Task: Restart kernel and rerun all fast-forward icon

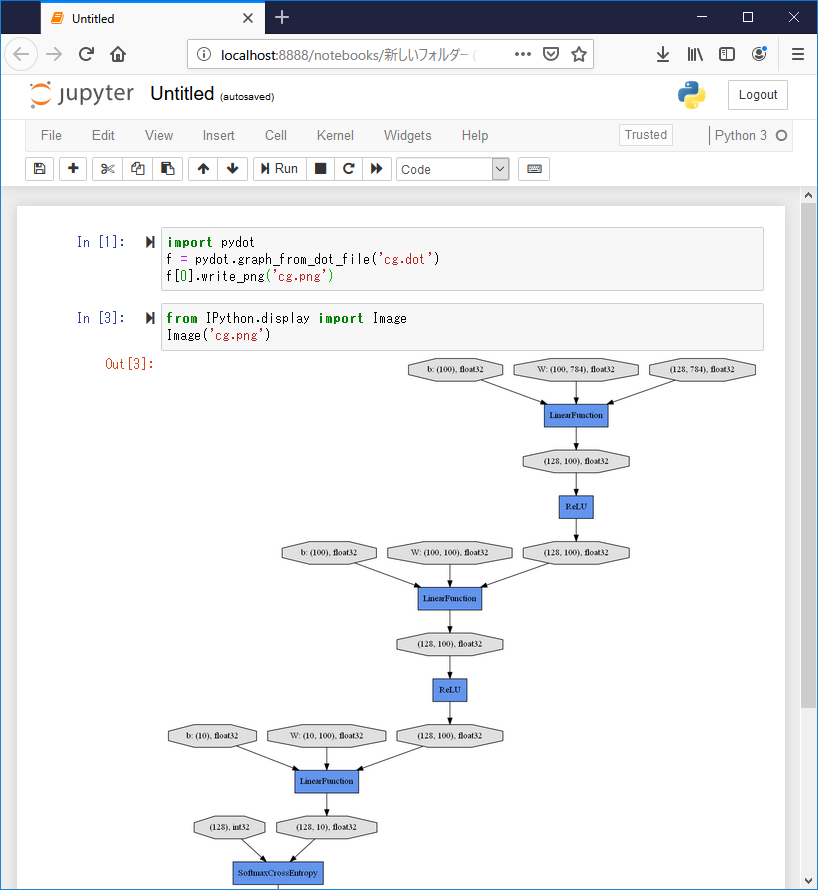Action: (376, 169)
